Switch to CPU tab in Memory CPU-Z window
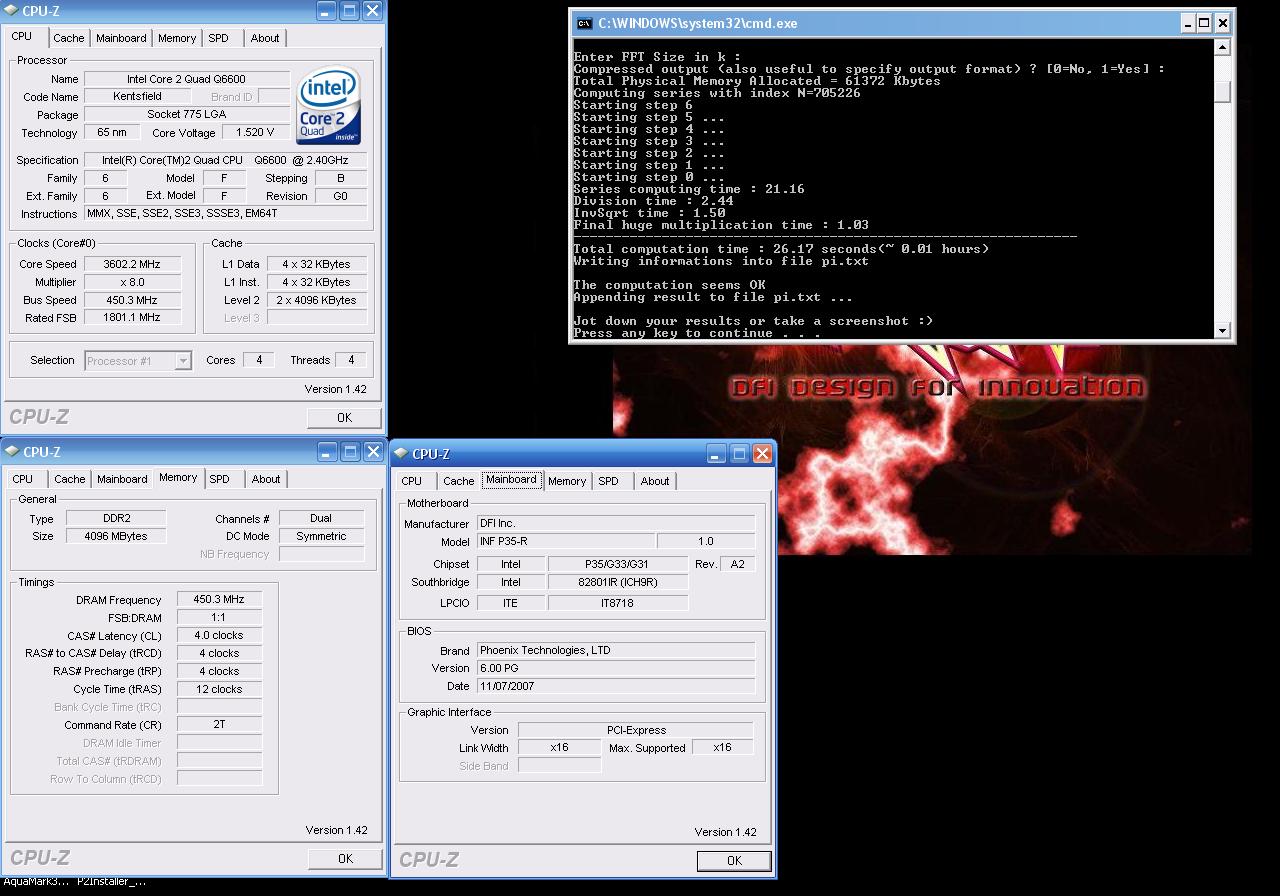 click(x=22, y=479)
